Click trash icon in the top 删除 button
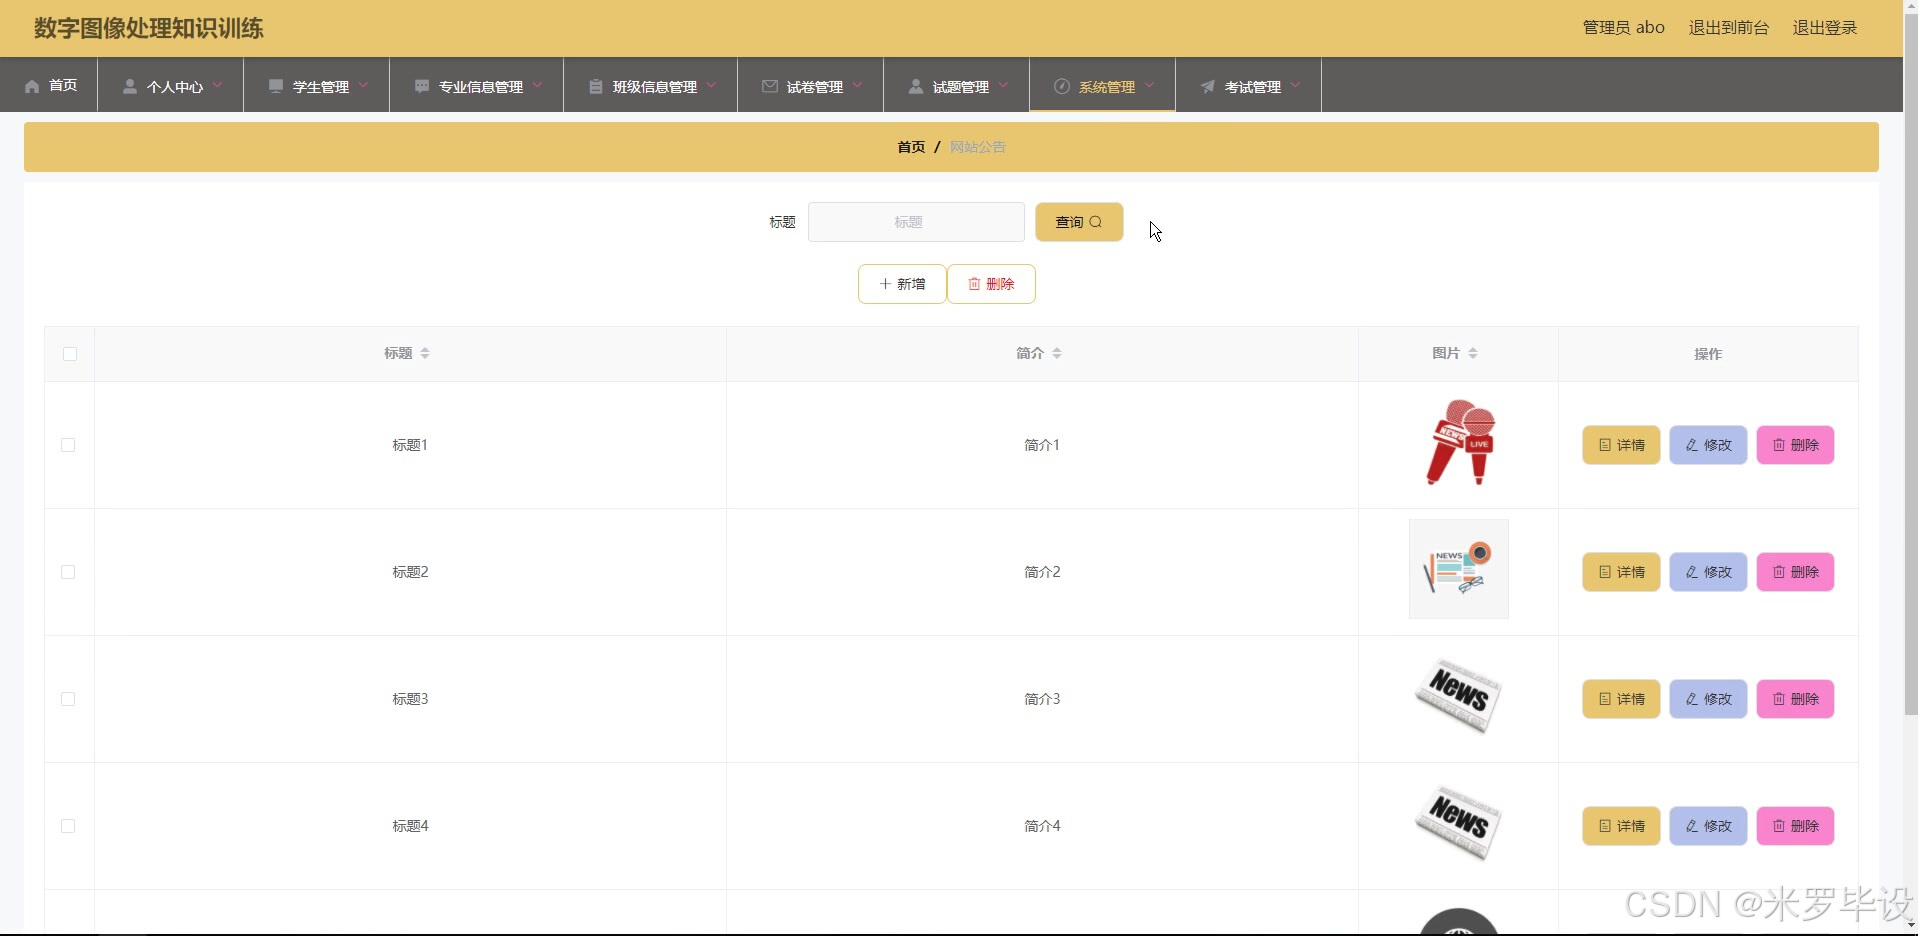 point(974,284)
